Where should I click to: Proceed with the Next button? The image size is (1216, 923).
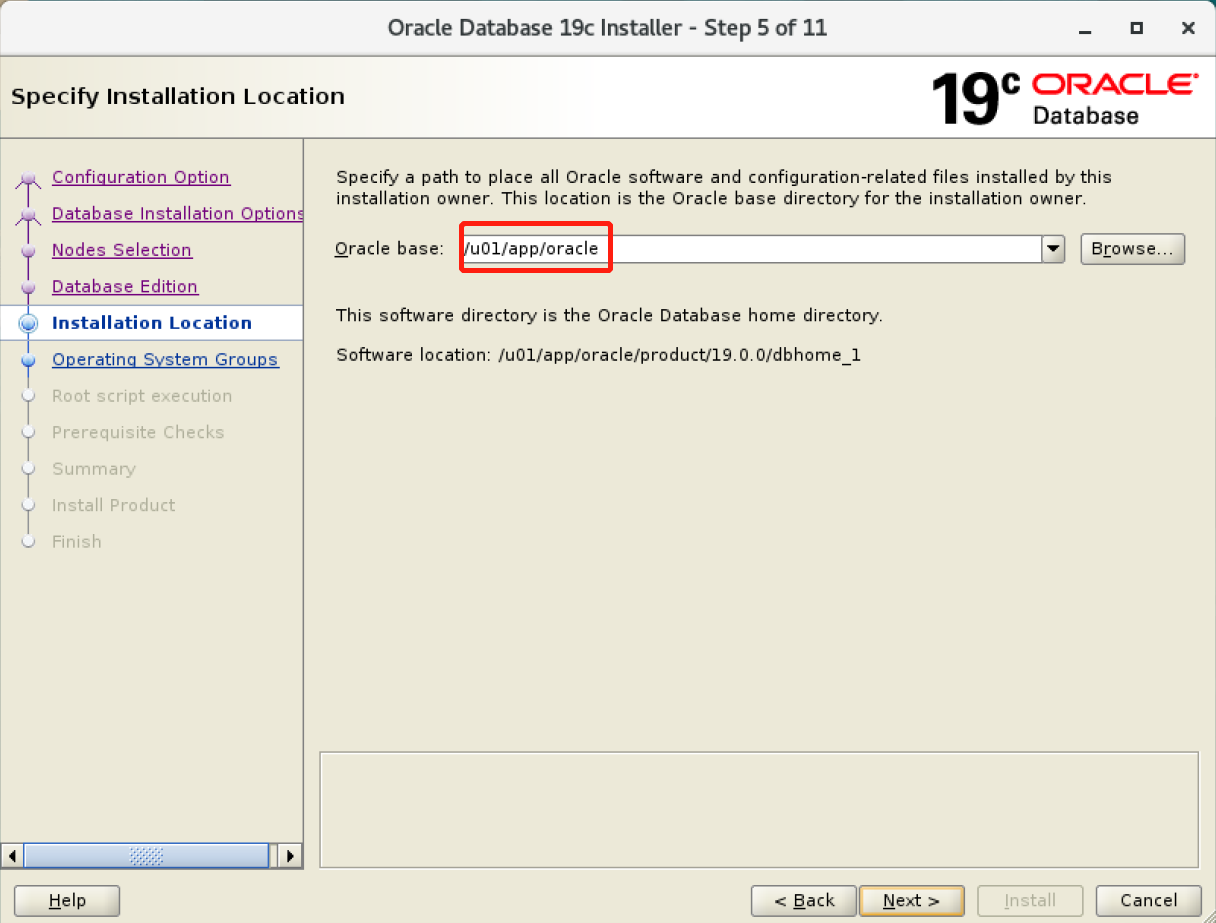point(911,901)
